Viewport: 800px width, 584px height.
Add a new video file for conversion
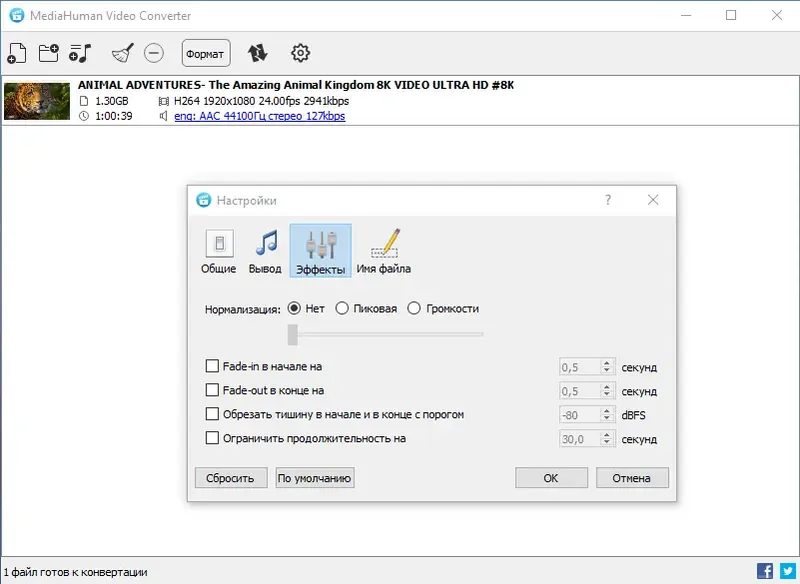tap(16, 52)
